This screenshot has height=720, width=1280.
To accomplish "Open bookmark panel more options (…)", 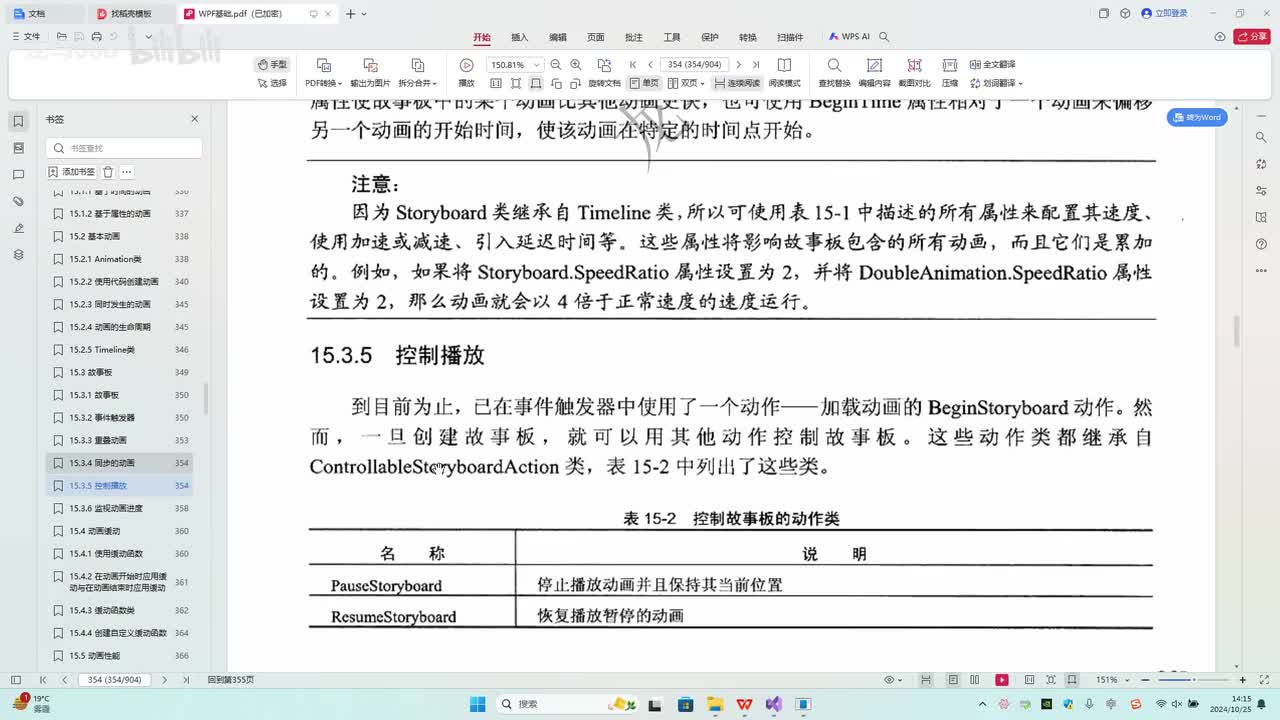I will point(127,172).
